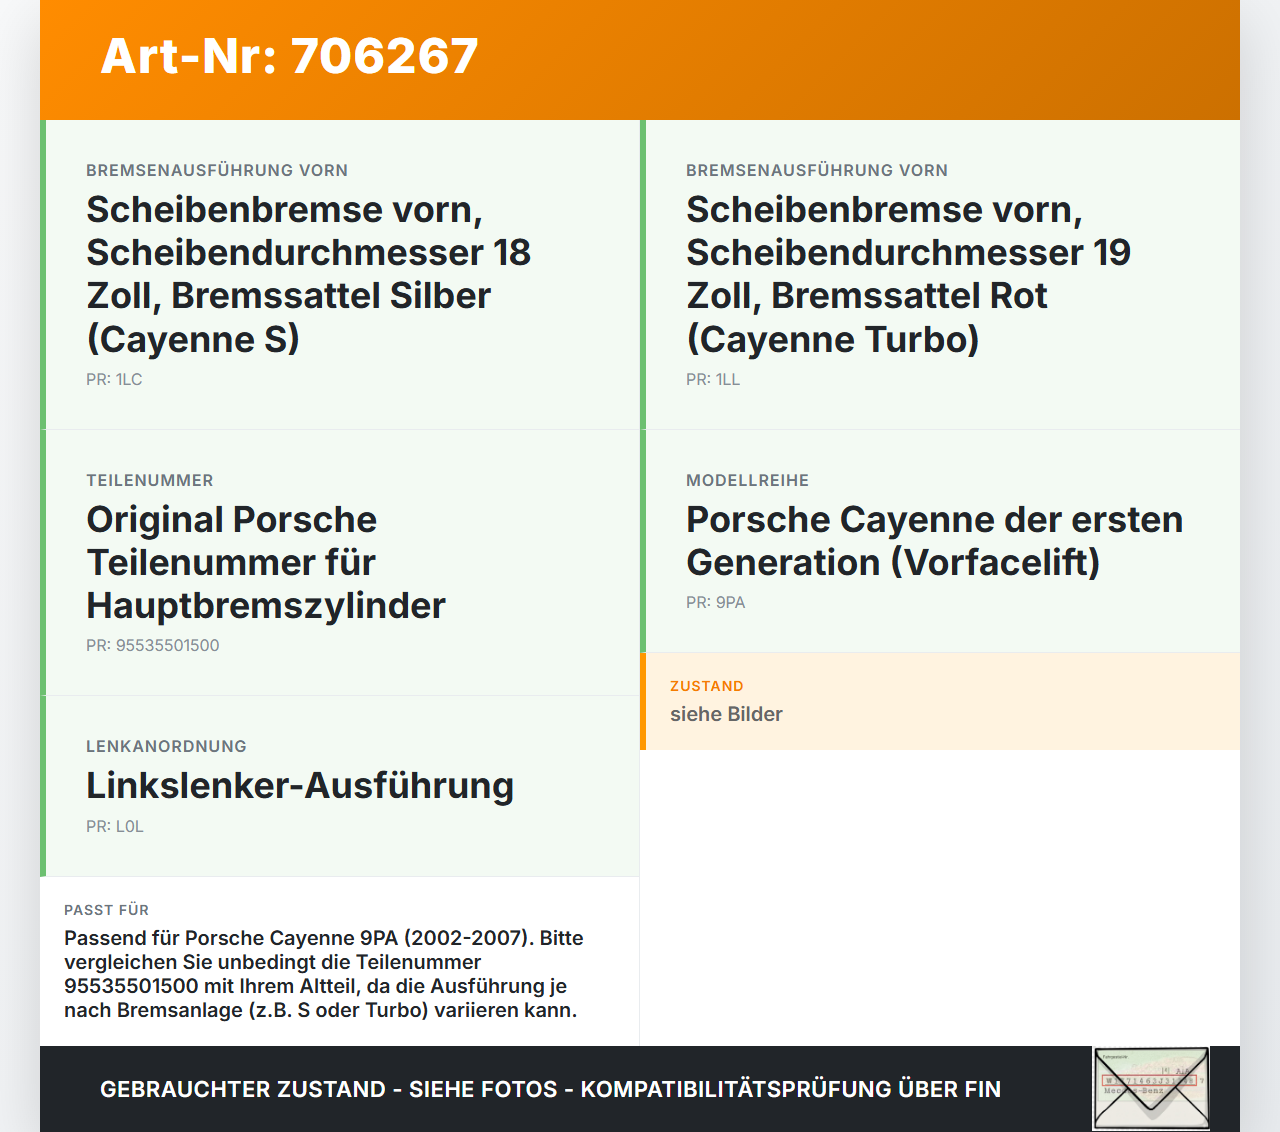This screenshot has height=1132, width=1280.
Task: Click right BREMSENAUSFÜHRUNG VORN label above Cayenne Turbo
Action: pos(817,170)
